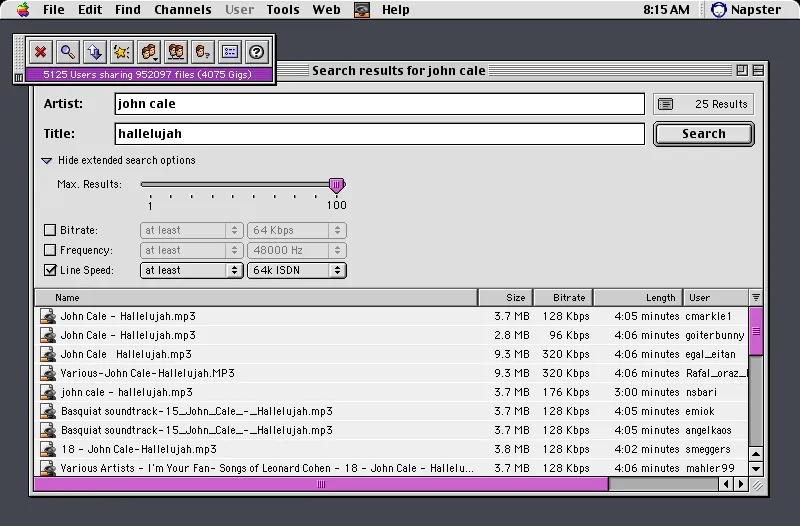Enable the Bitrate checkbox
Image resolution: width=800 pixels, height=526 pixels.
[50, 230]
